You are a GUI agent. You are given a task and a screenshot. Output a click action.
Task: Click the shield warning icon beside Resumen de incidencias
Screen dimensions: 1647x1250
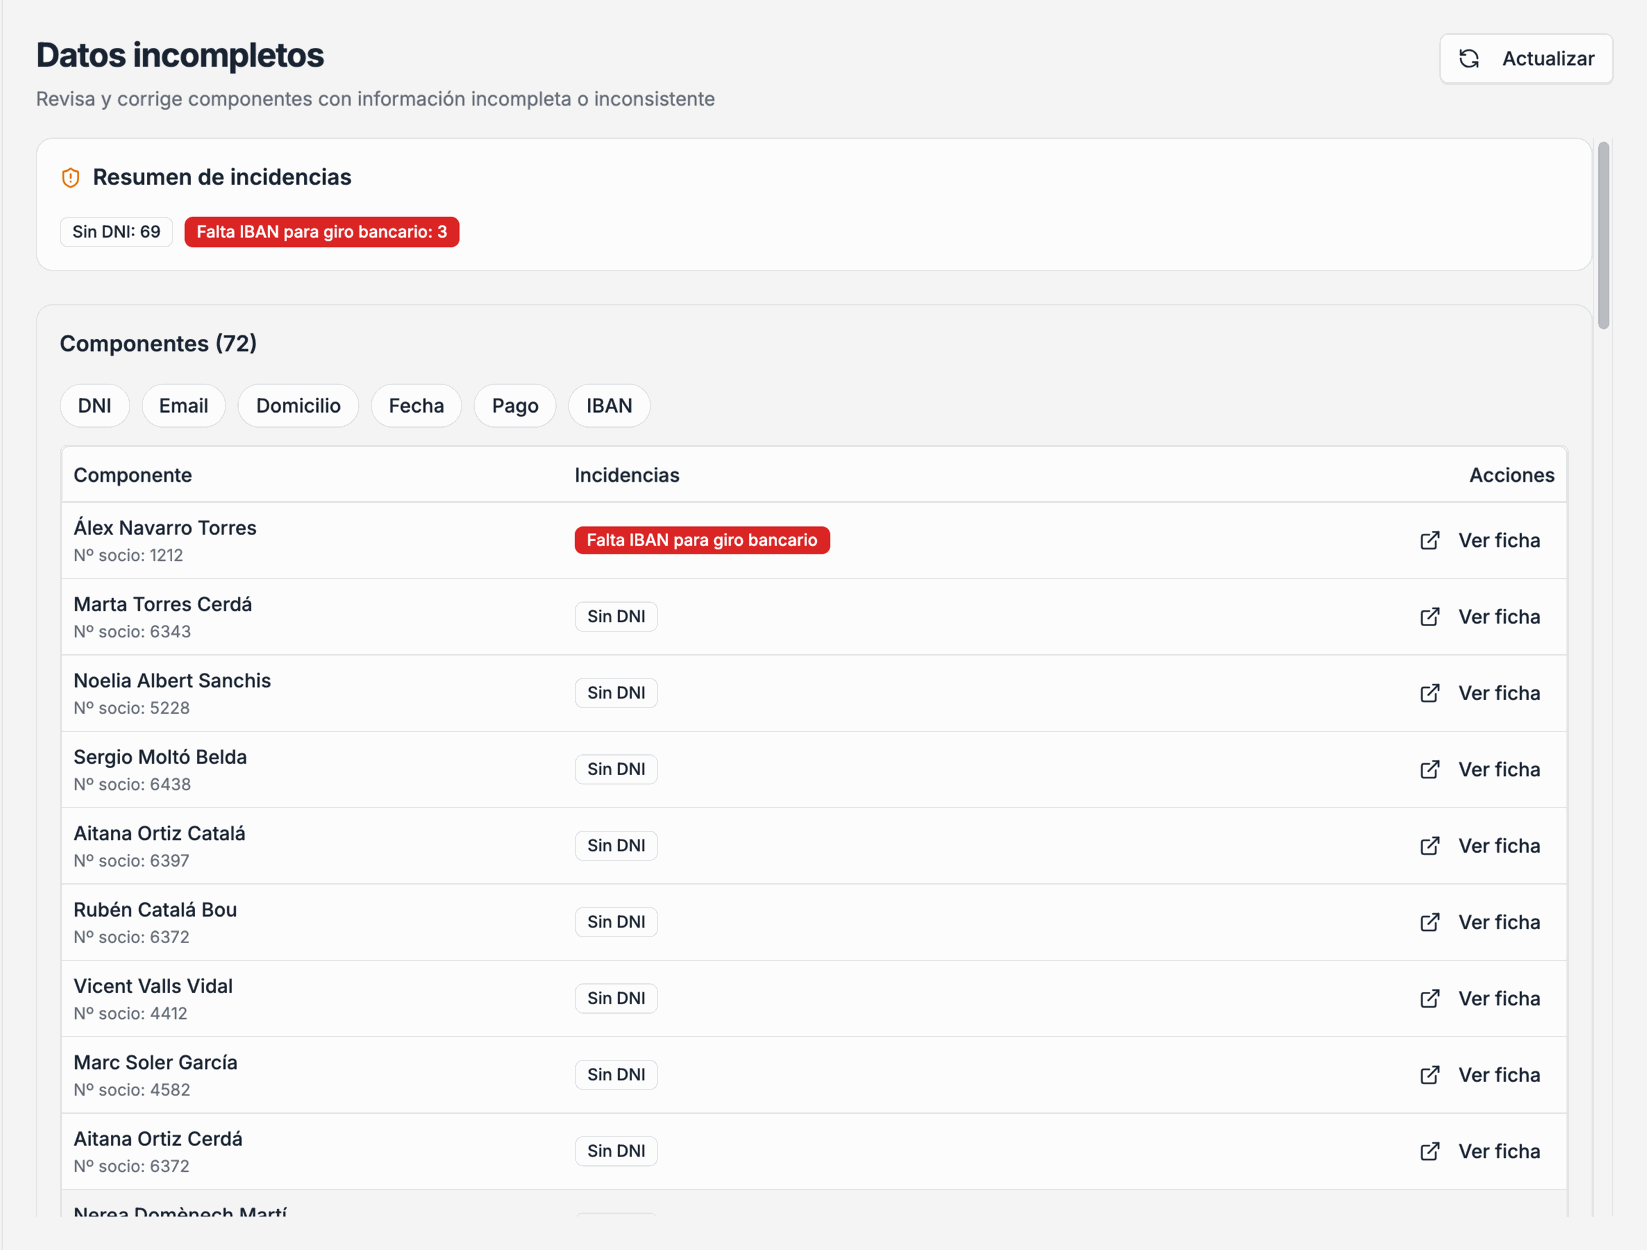pos(71,178)
